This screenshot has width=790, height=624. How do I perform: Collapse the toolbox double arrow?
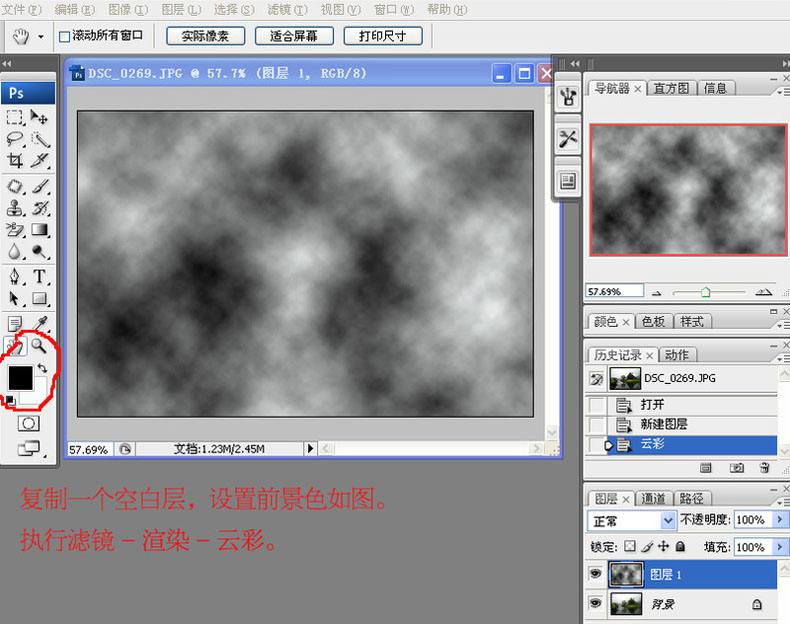pos(7,63)
